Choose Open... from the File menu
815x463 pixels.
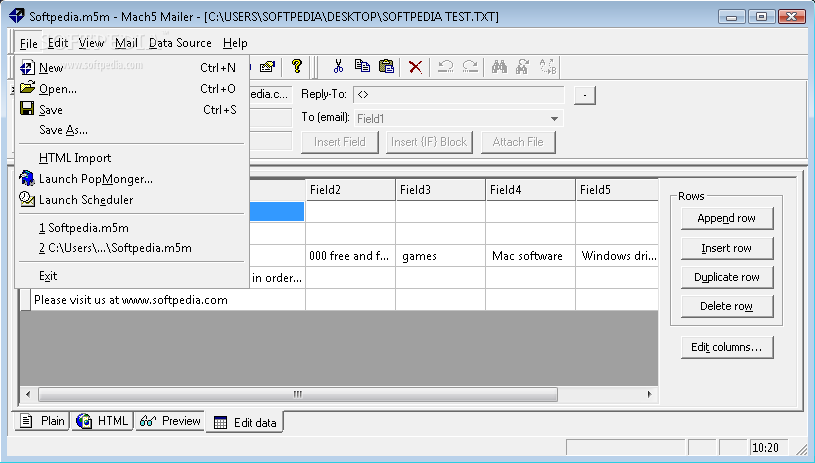point(132,89)
